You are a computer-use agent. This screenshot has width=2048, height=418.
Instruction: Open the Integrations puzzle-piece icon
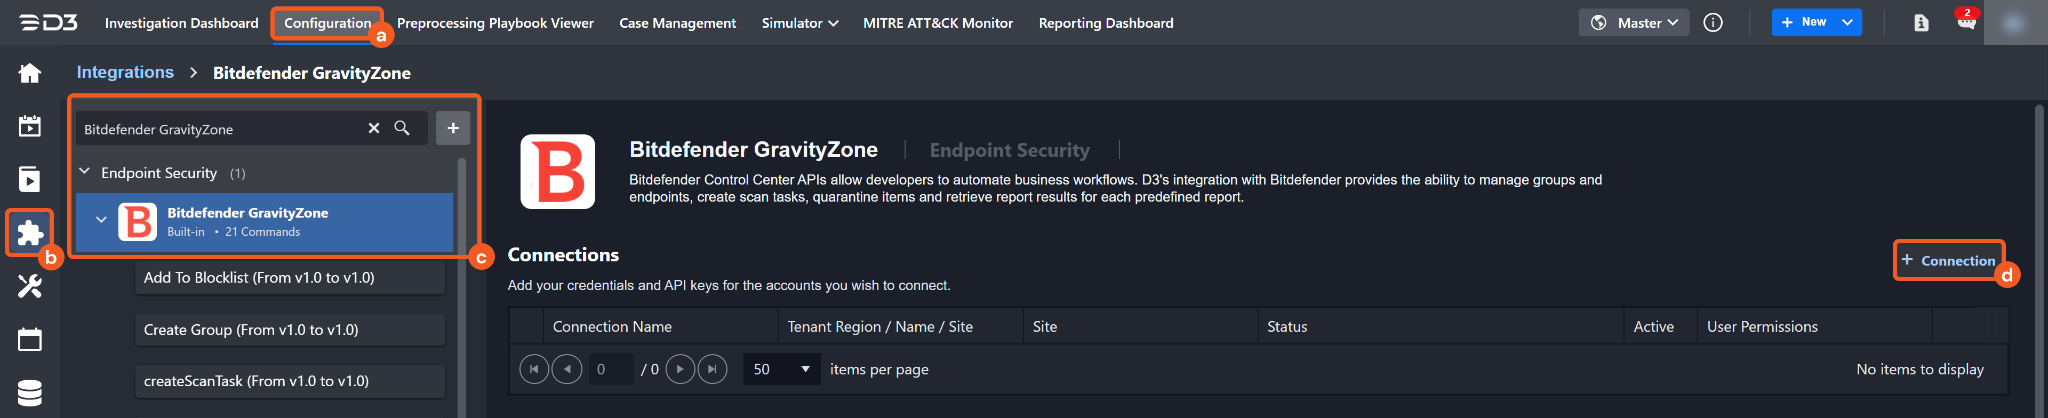click(30, 233)
